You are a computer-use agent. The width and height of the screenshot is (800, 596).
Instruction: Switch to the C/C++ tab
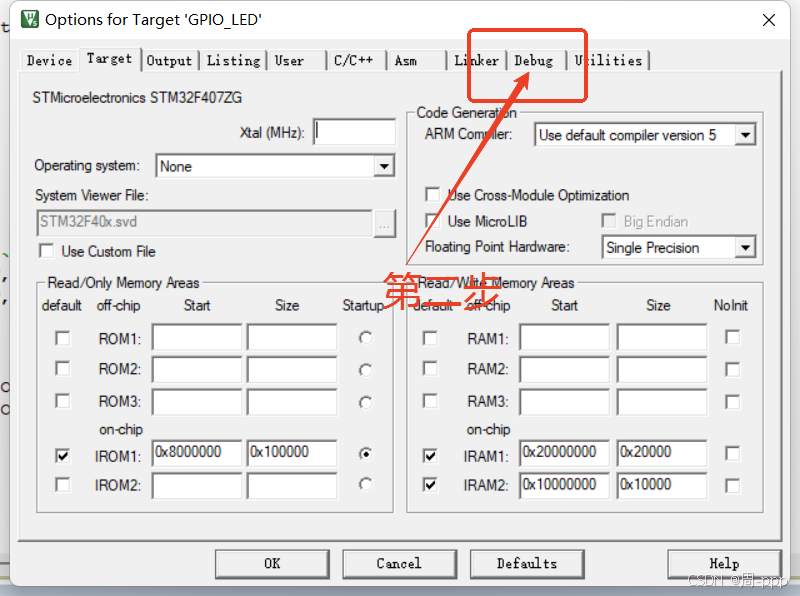pos(355,60)
